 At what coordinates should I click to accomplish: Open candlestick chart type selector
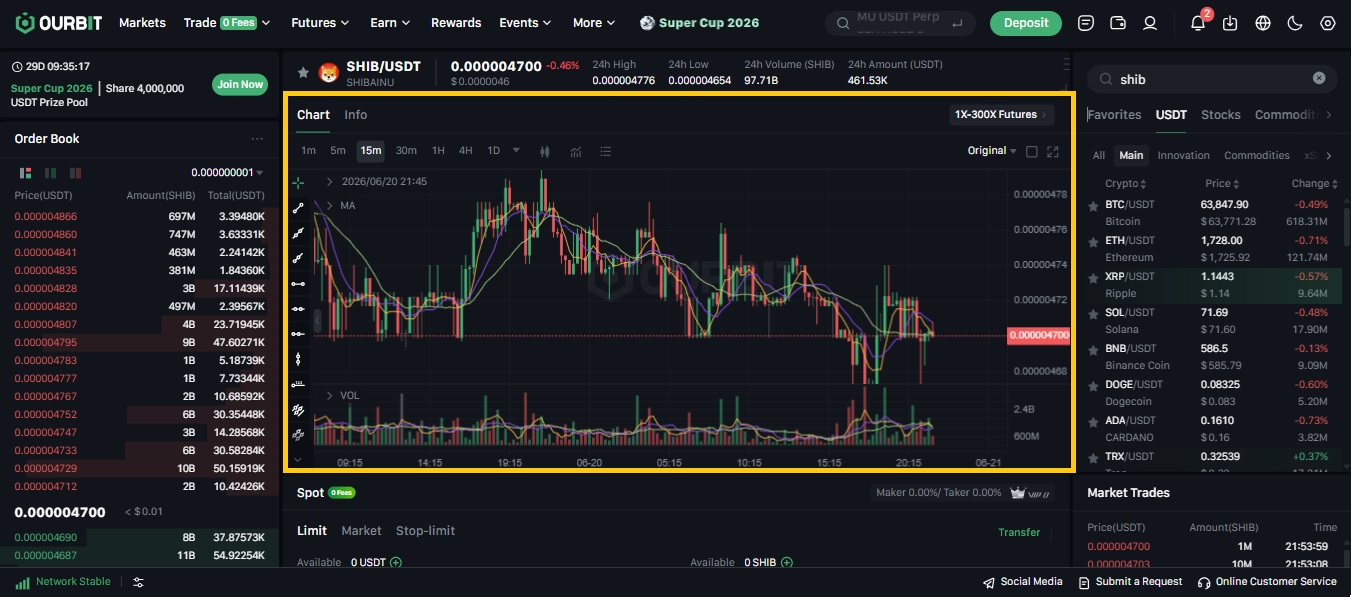coord(545,151)
